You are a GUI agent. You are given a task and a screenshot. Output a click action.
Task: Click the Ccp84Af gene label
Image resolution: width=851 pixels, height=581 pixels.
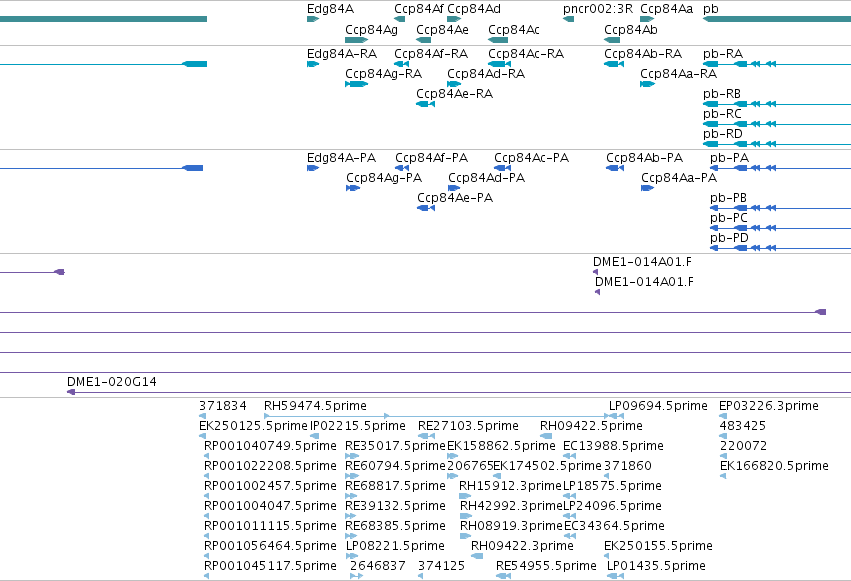419,9
